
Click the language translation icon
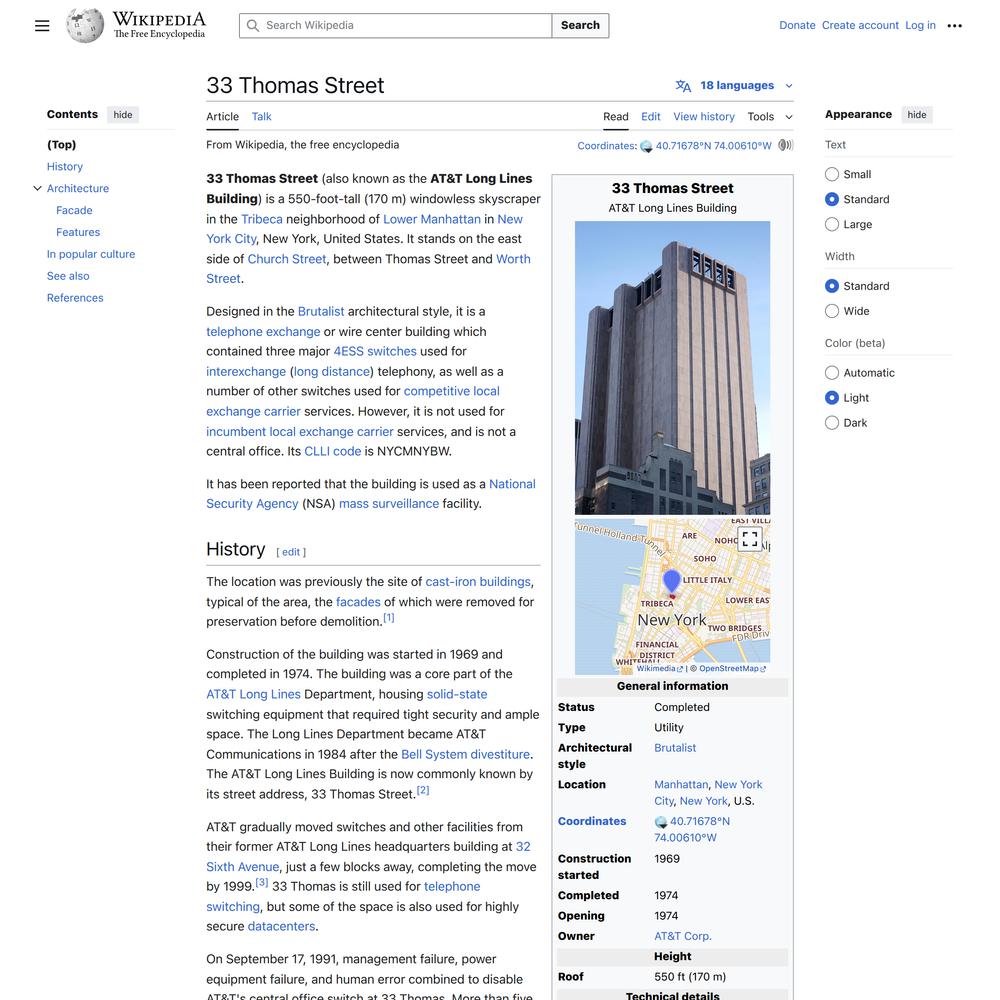tap(683, 85)
